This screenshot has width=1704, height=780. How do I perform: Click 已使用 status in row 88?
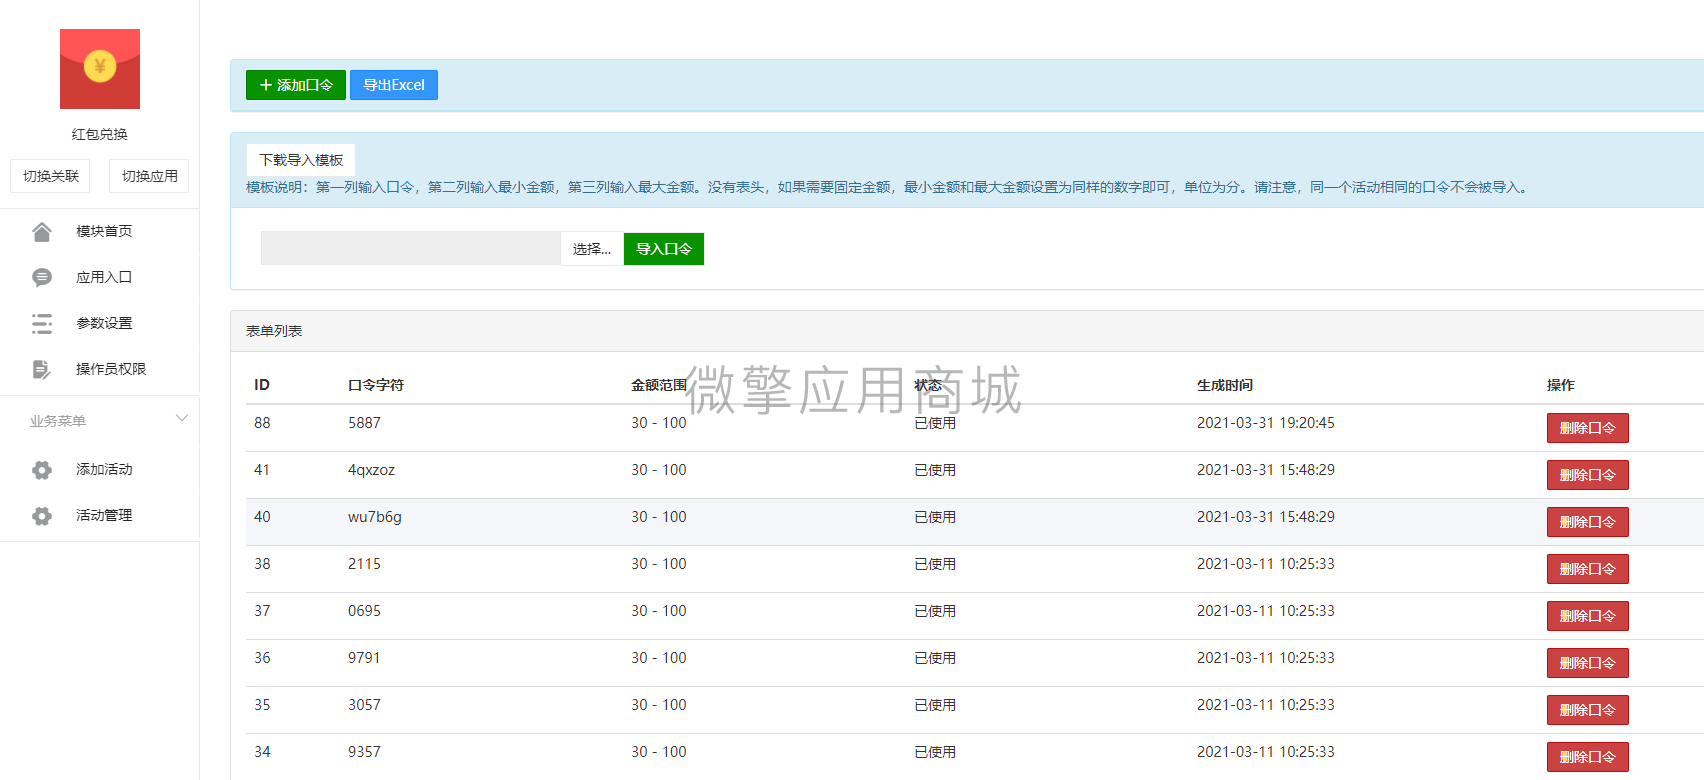coord(935,423)
